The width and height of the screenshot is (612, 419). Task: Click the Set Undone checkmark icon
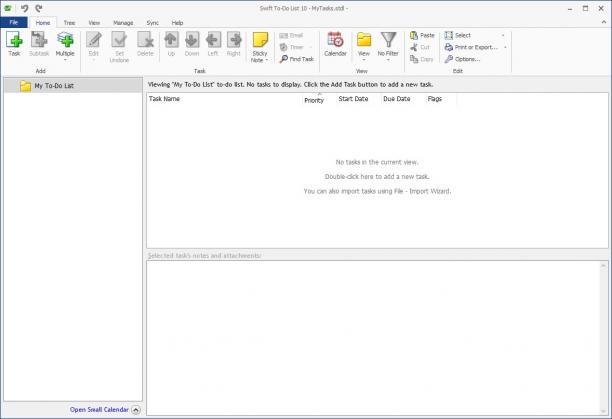pyautogui.click(x=119, y=40)
